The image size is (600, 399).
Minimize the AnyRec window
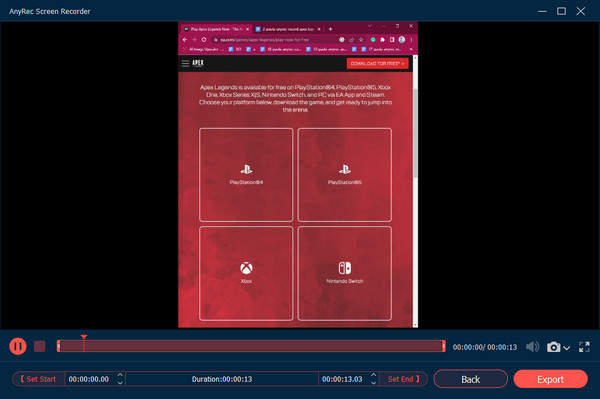[542, 11]
